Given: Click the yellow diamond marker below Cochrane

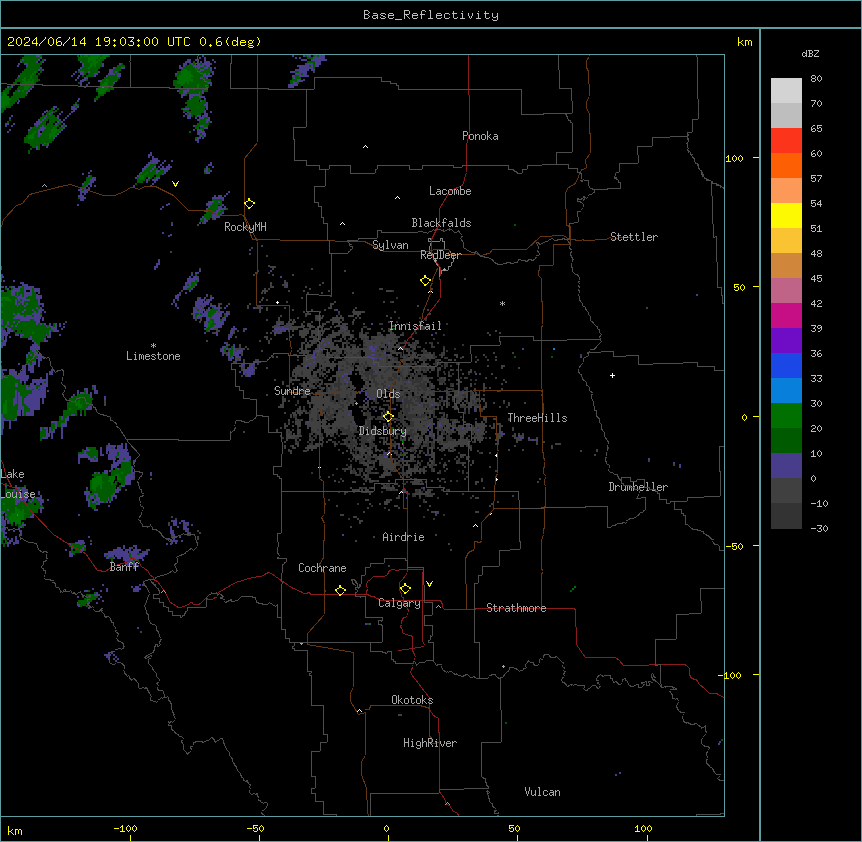Looking at the screenshot, I should click(x=340, y=590).
